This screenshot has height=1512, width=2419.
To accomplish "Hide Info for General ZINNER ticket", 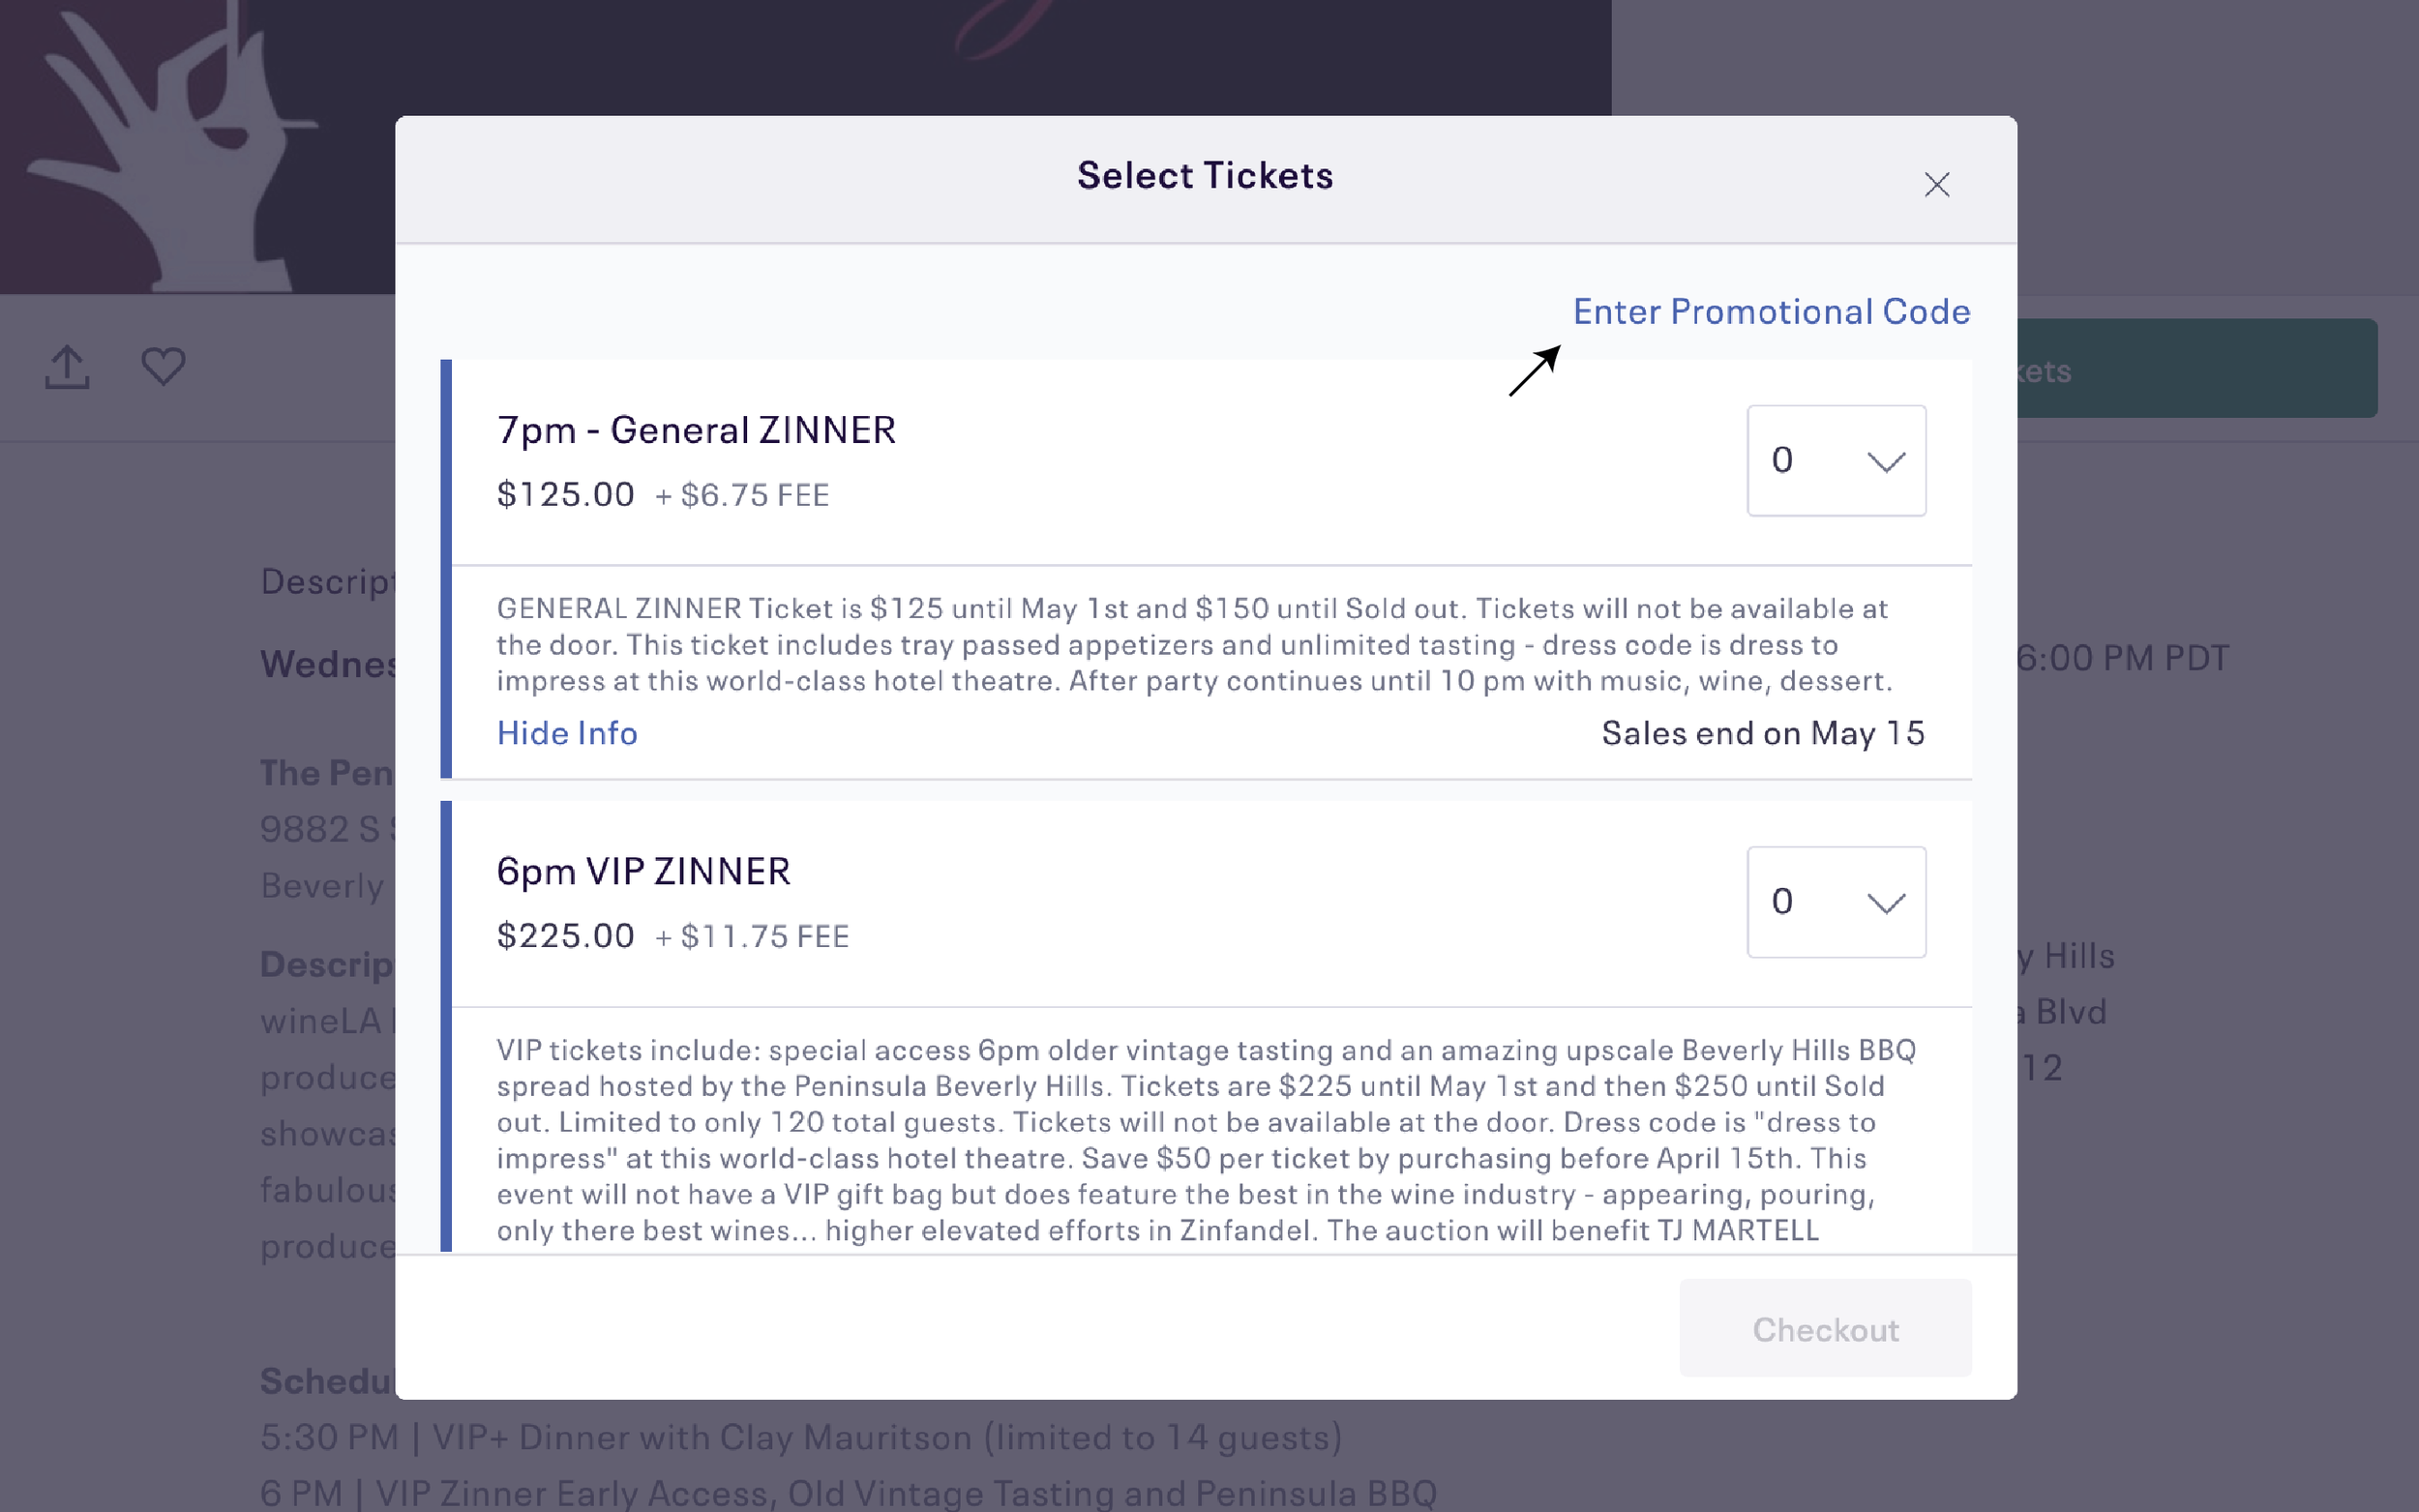I will [567, 733].
